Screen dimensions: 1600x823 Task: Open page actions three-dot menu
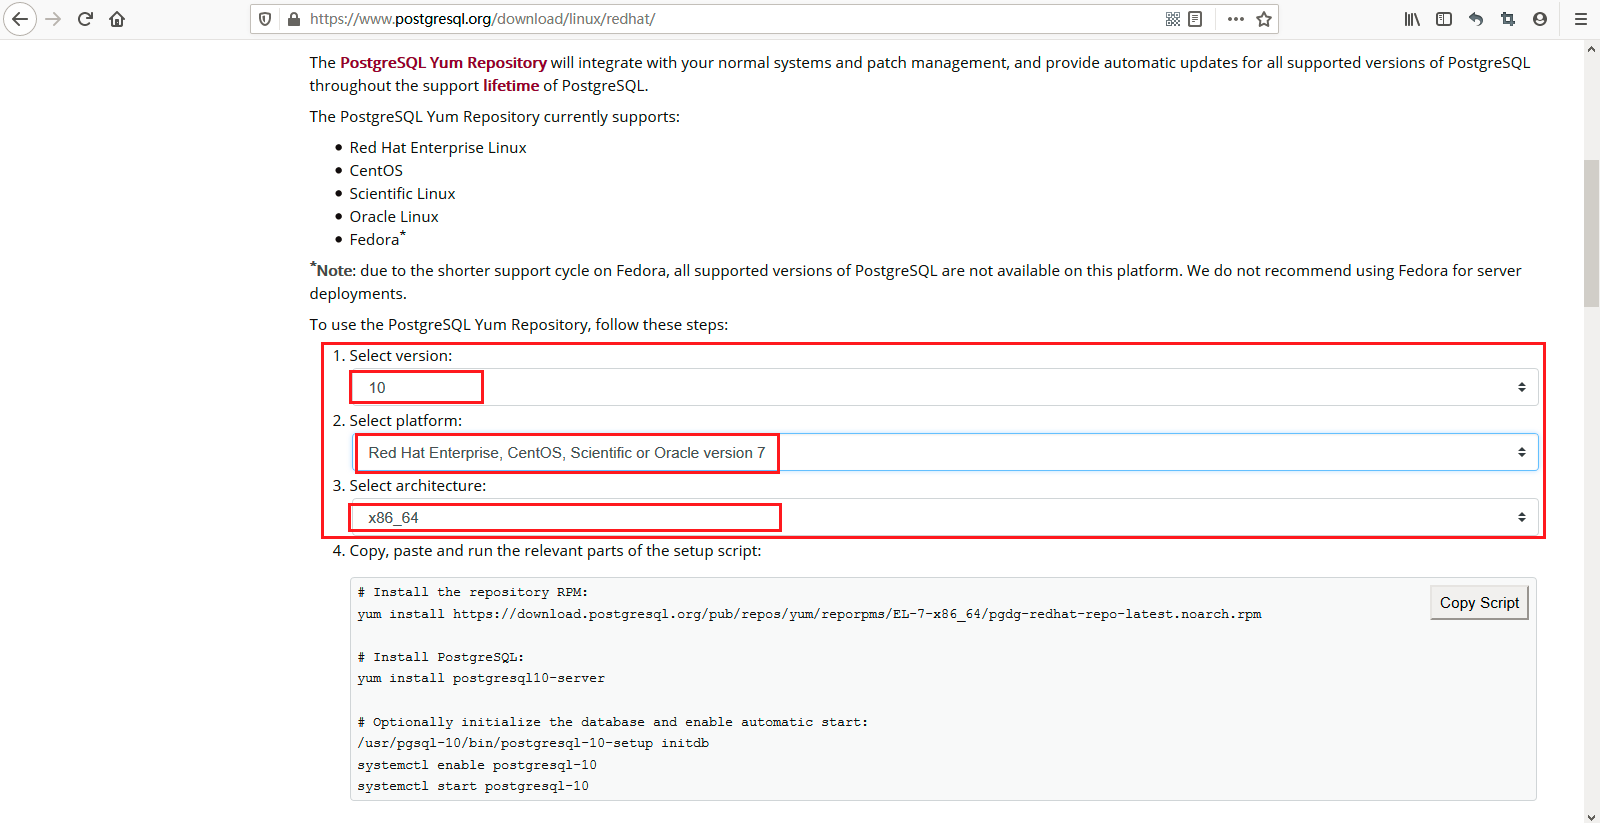[x=1236, y=19]
